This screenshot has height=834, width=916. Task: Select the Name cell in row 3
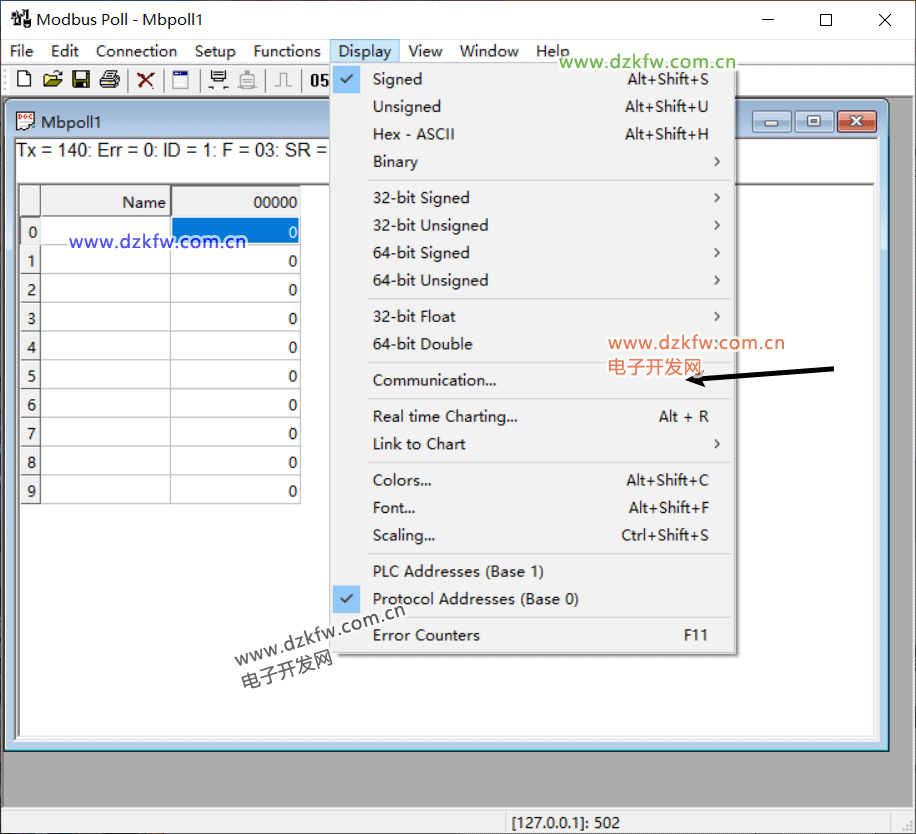coord(105,319)
